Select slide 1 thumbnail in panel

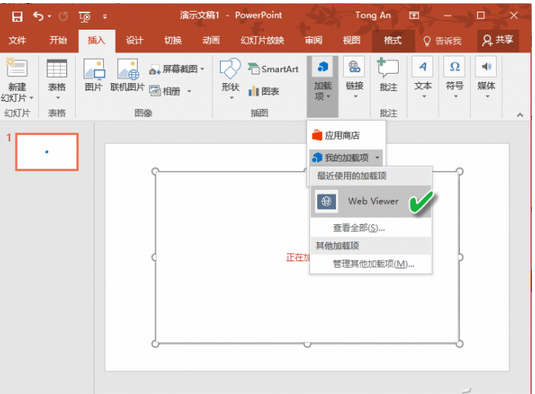(47, 152)
